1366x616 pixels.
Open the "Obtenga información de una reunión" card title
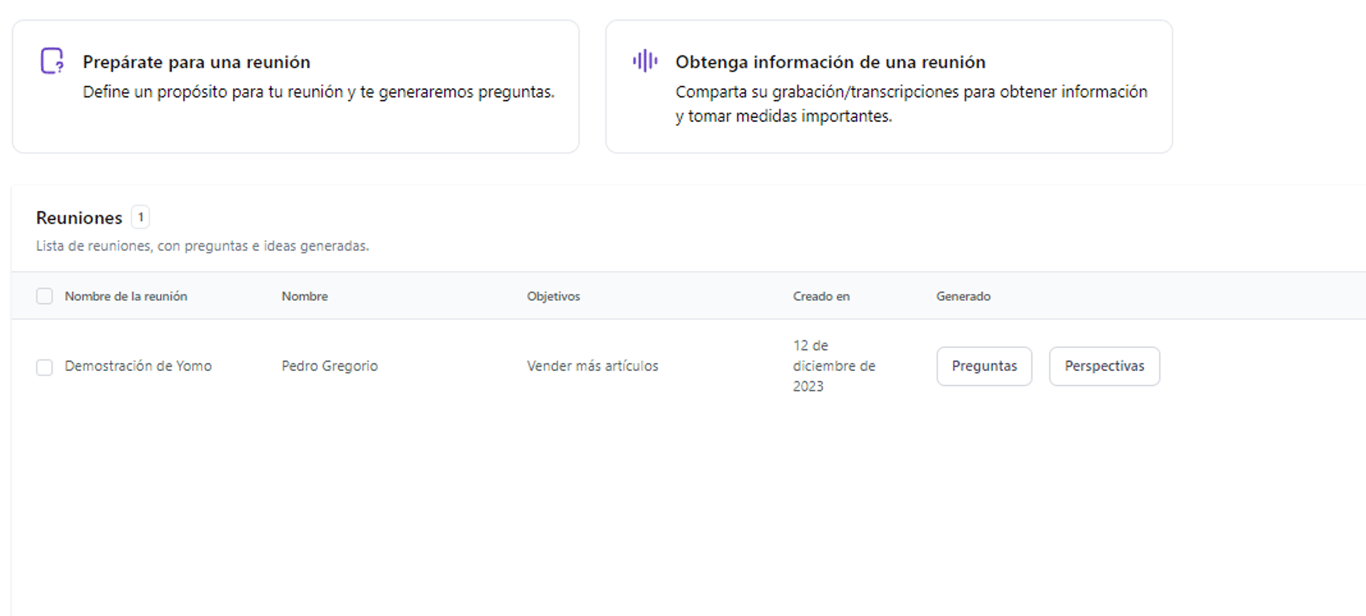point(830,62)
